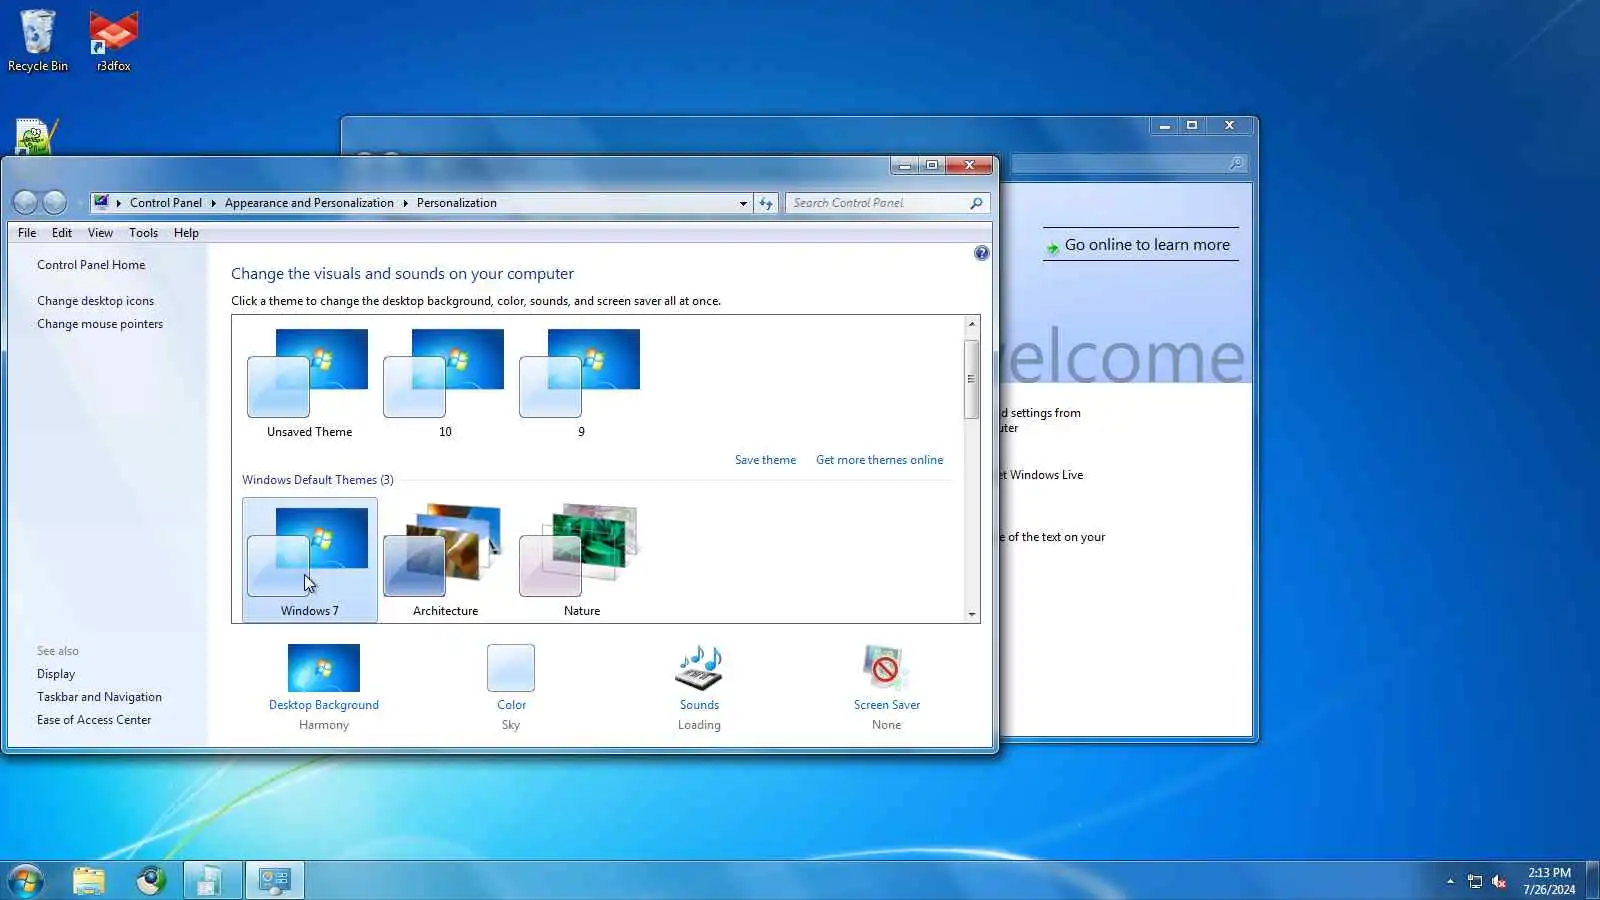1600x900 pixels.
Task: Click the theme list scrollbar thumb
Action: click(971, 379)
